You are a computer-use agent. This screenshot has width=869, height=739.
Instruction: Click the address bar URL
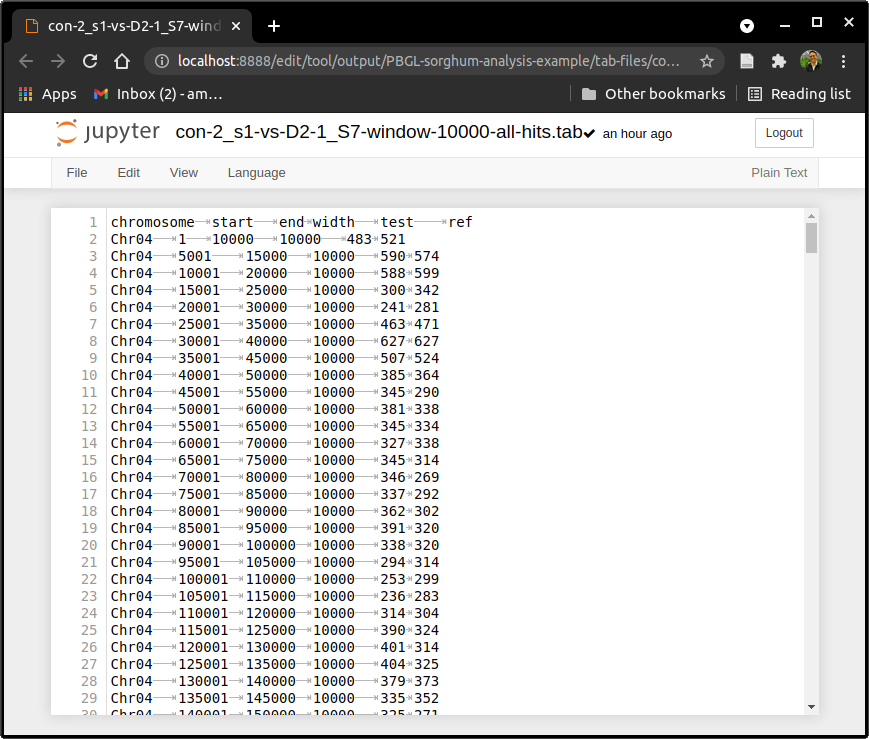428,61
